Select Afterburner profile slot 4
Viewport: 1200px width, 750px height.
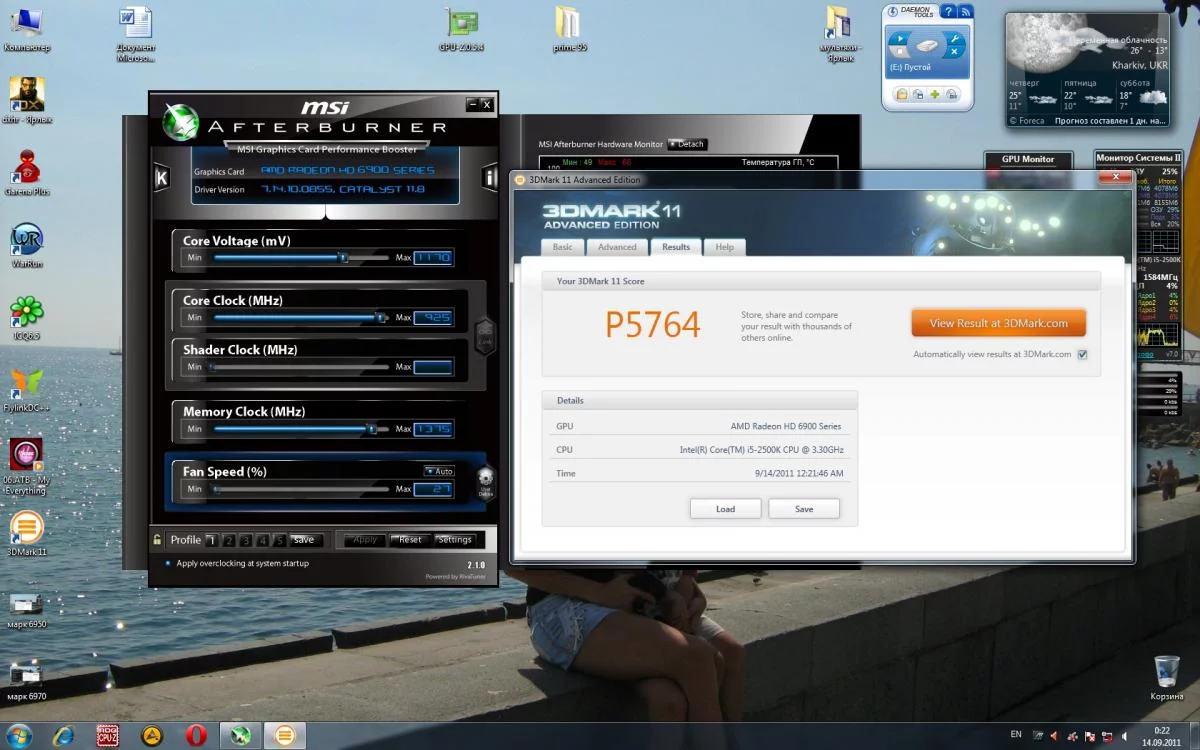(x=262, y=540)
